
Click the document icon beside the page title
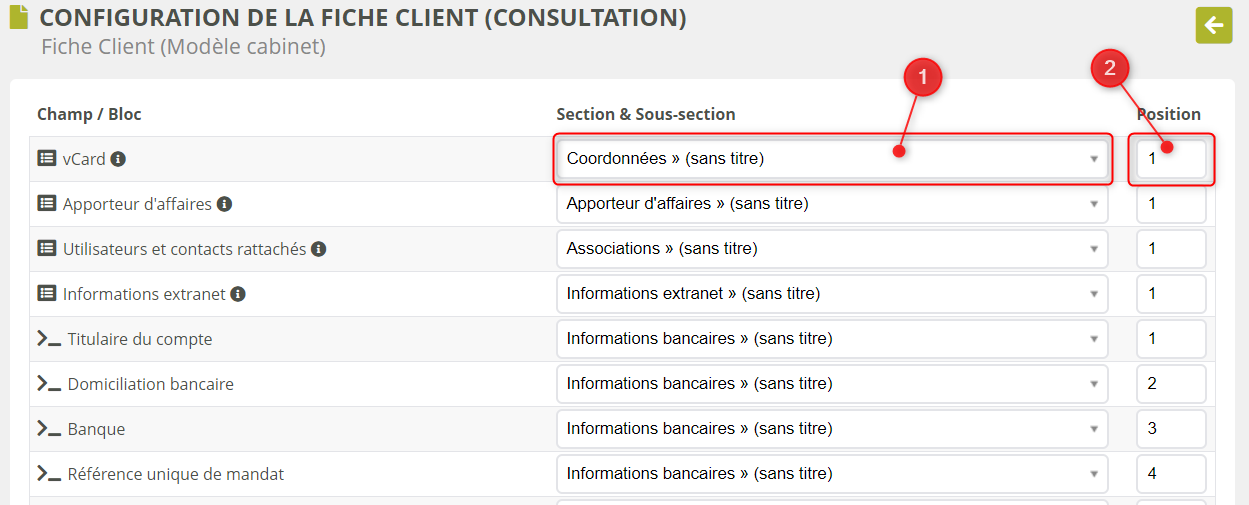click(18, 18)
